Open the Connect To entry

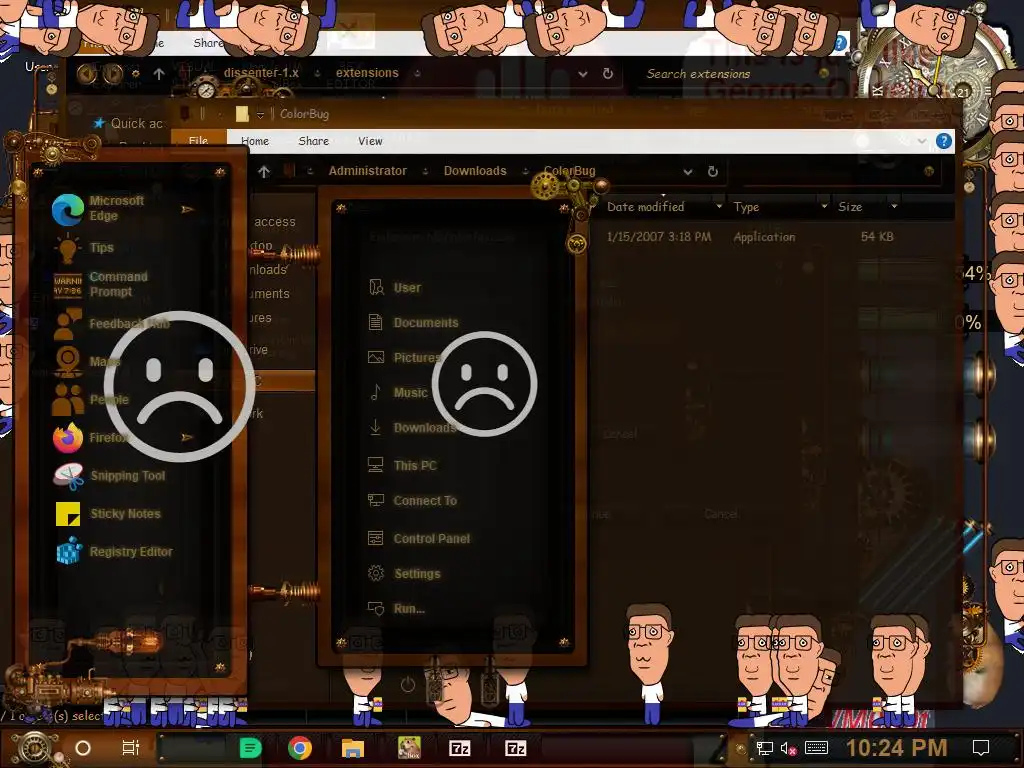412,501
